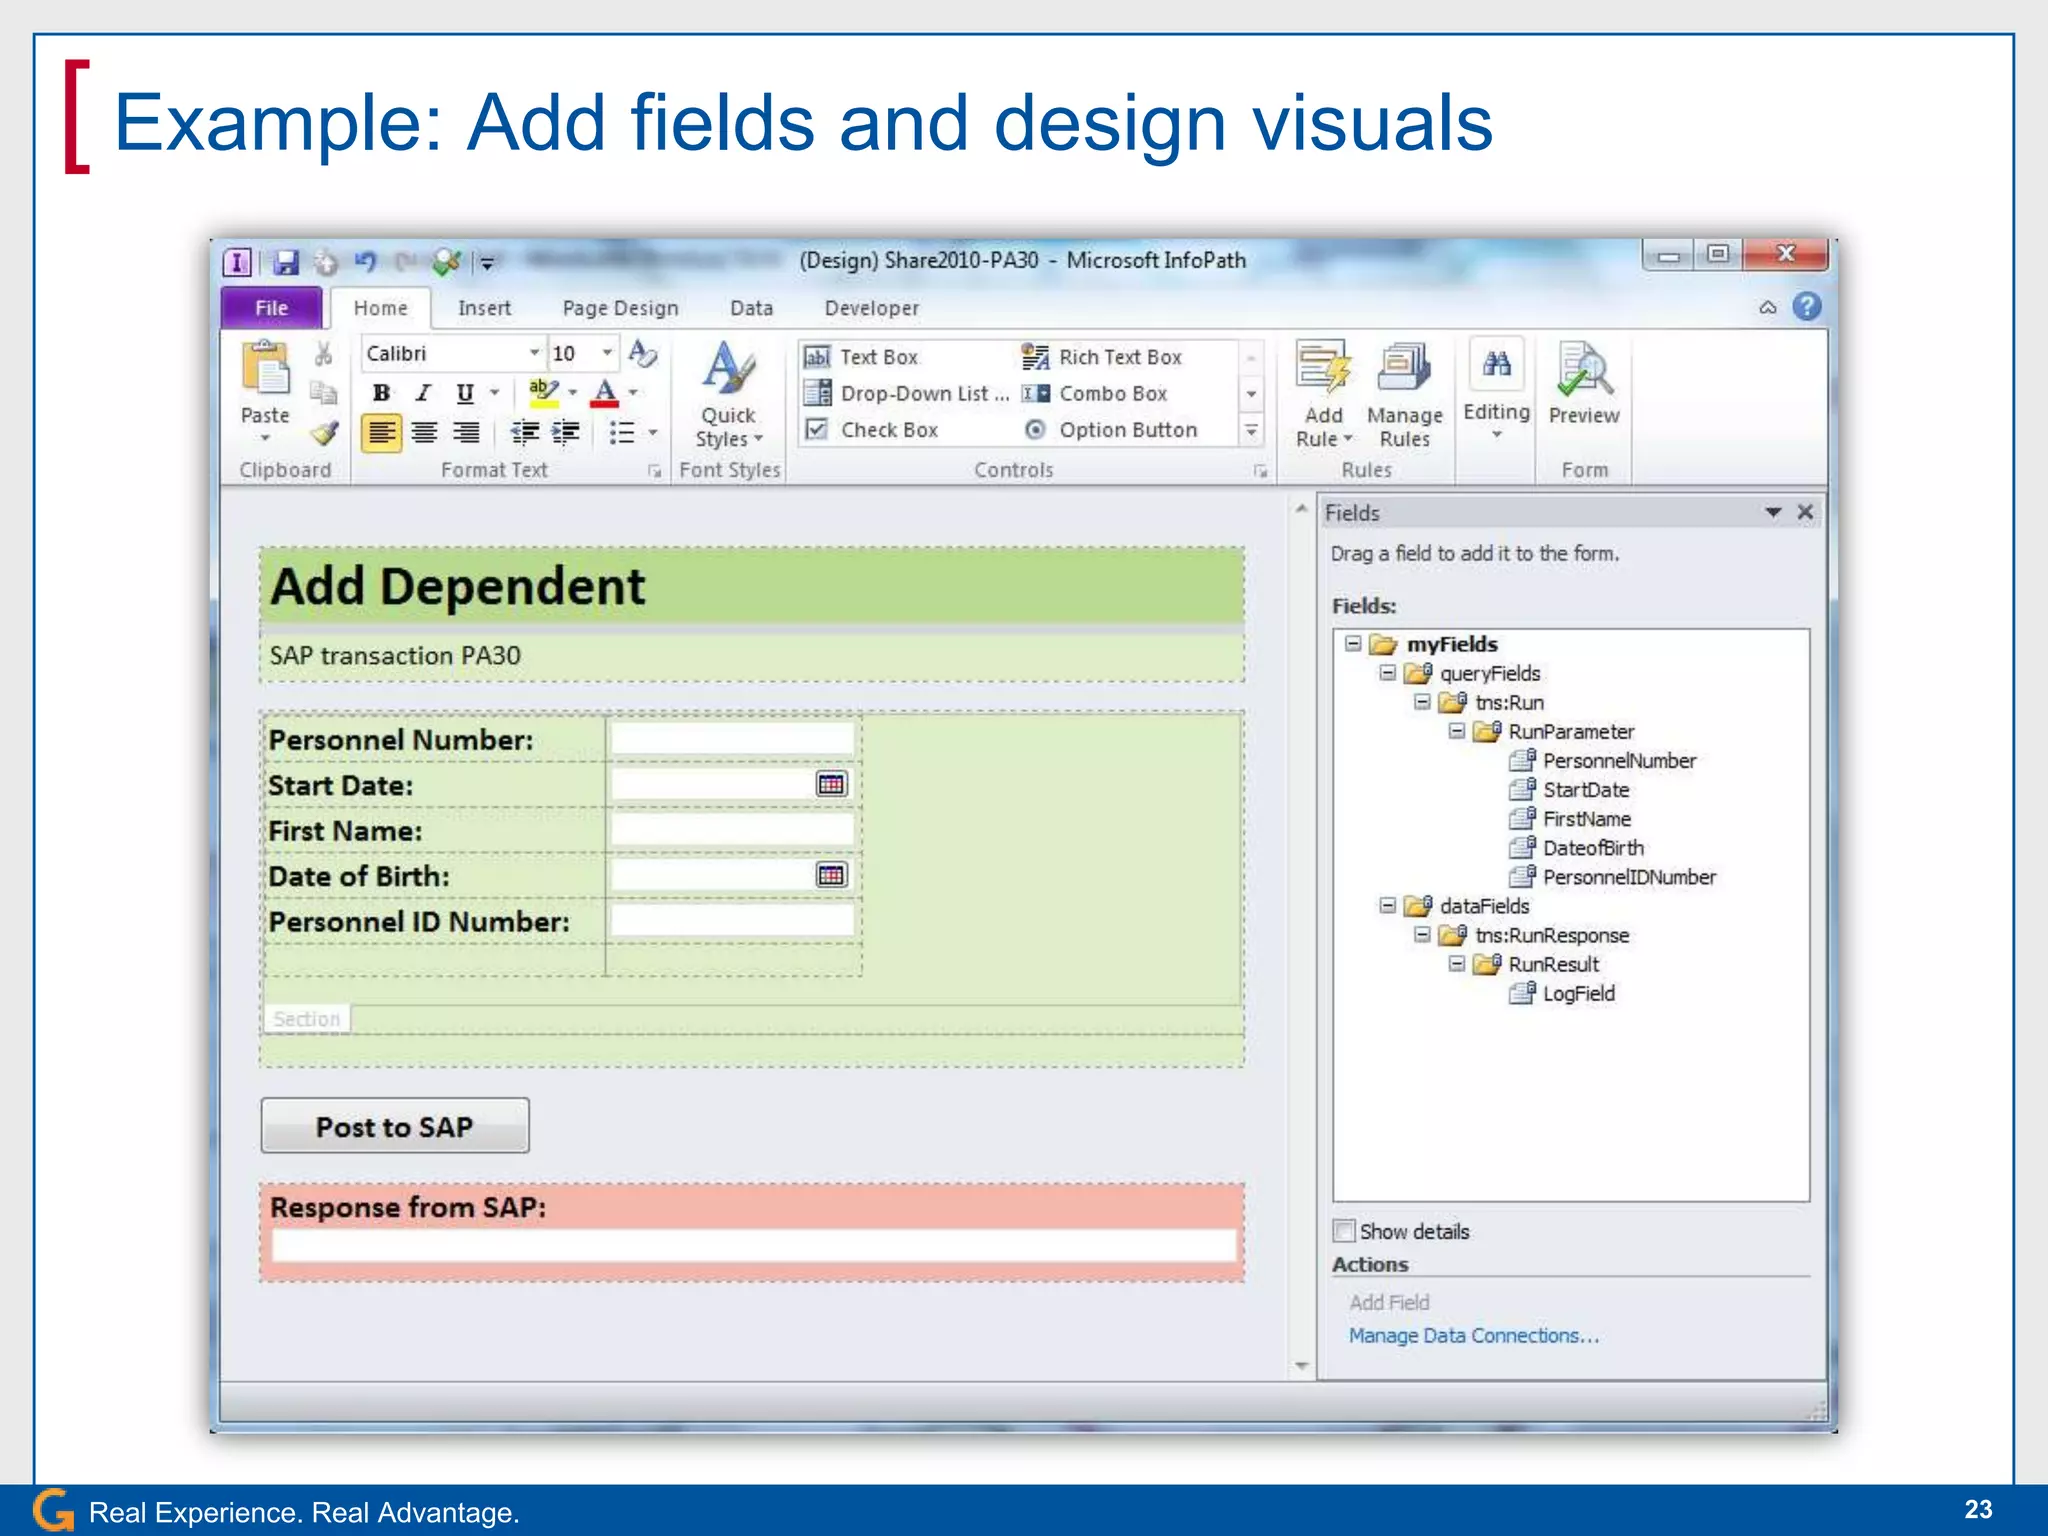Center align text
The image size is (2048, 1536).
424,433
